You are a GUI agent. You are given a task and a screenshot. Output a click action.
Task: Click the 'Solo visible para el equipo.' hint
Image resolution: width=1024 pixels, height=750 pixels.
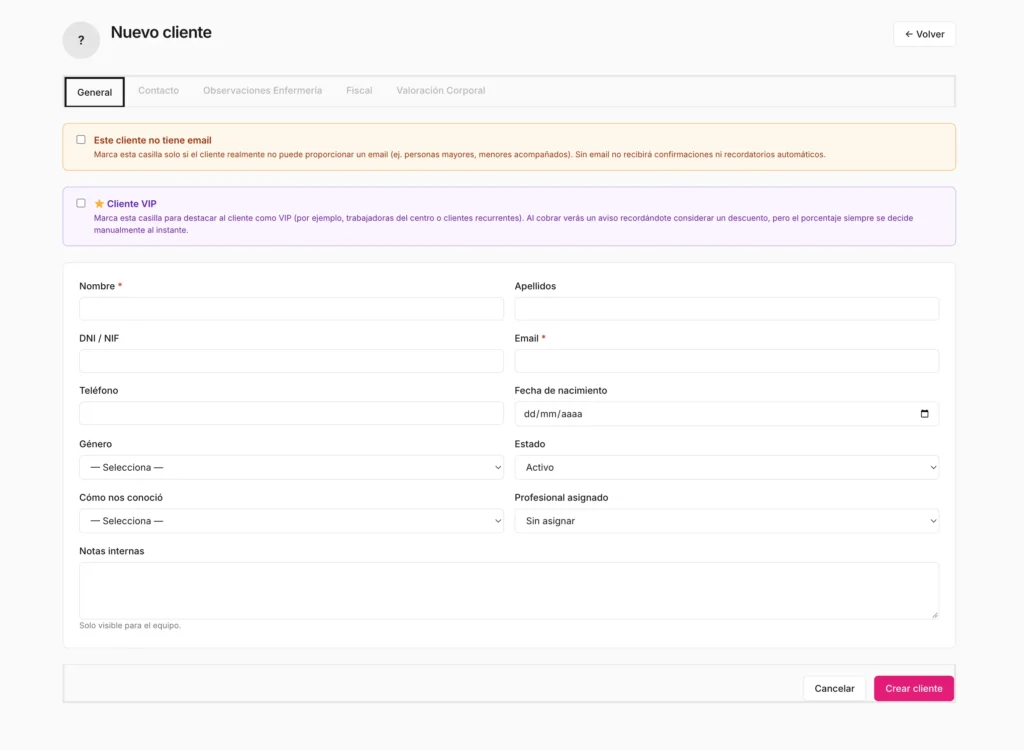click(x=130, y=626)
